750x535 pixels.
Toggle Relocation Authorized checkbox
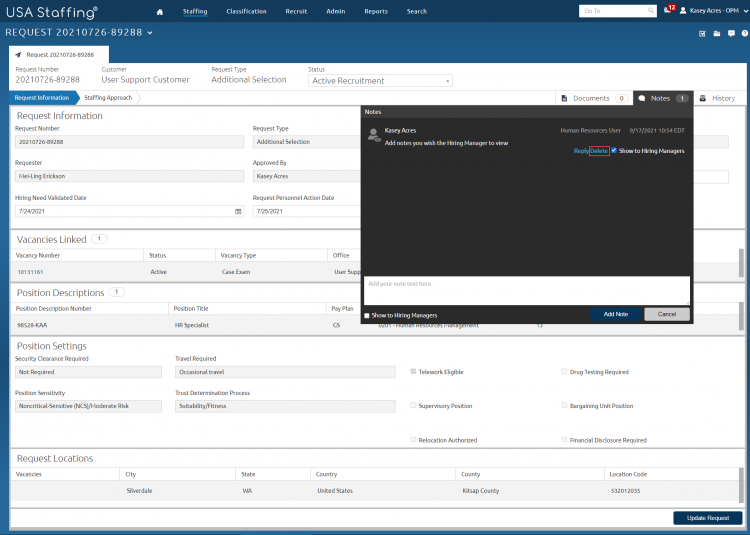pos(413,440)
